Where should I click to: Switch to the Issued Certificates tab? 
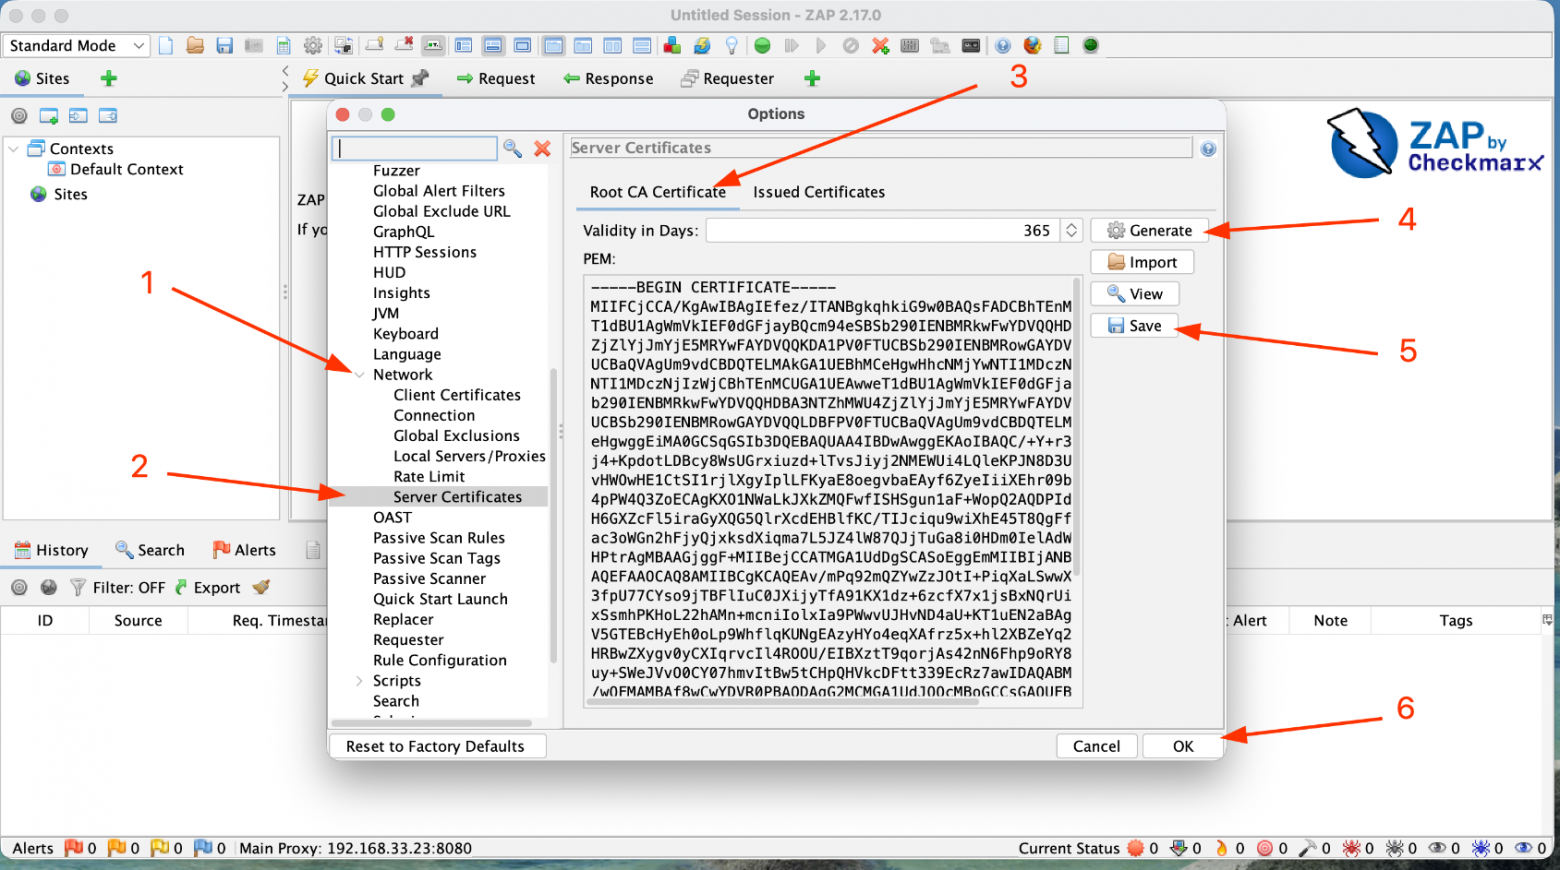[819, 192]
